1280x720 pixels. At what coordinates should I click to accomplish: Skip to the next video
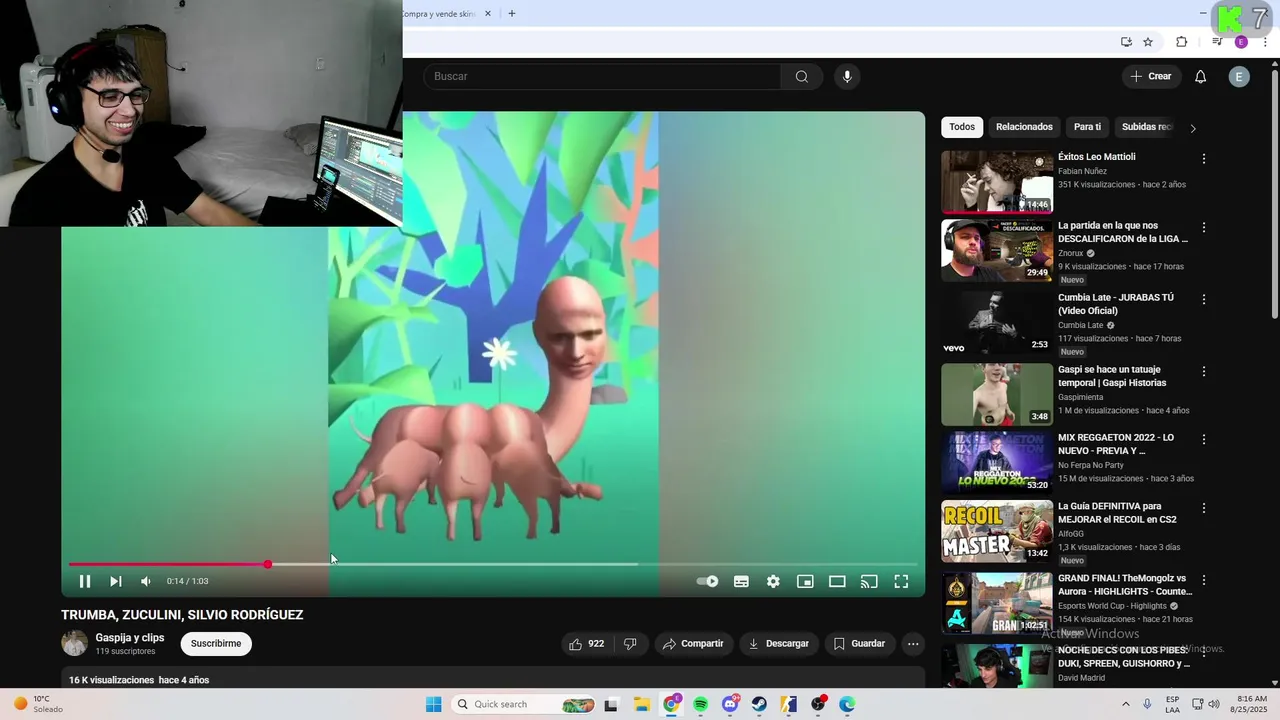click(116, 581)
